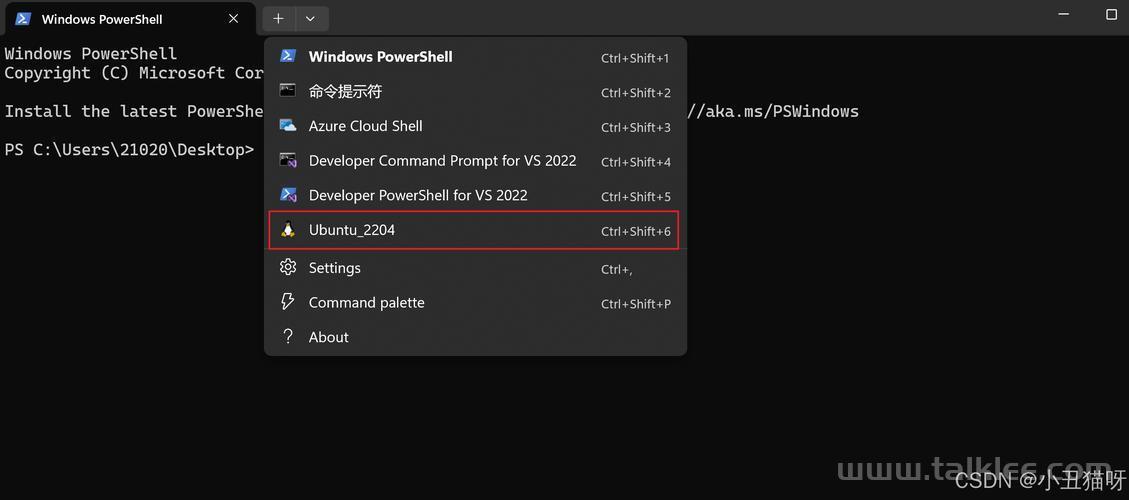Open Settings from the dropdown menu
The height and width of the screenshot is (500, 1129).
tap(475, 268)
